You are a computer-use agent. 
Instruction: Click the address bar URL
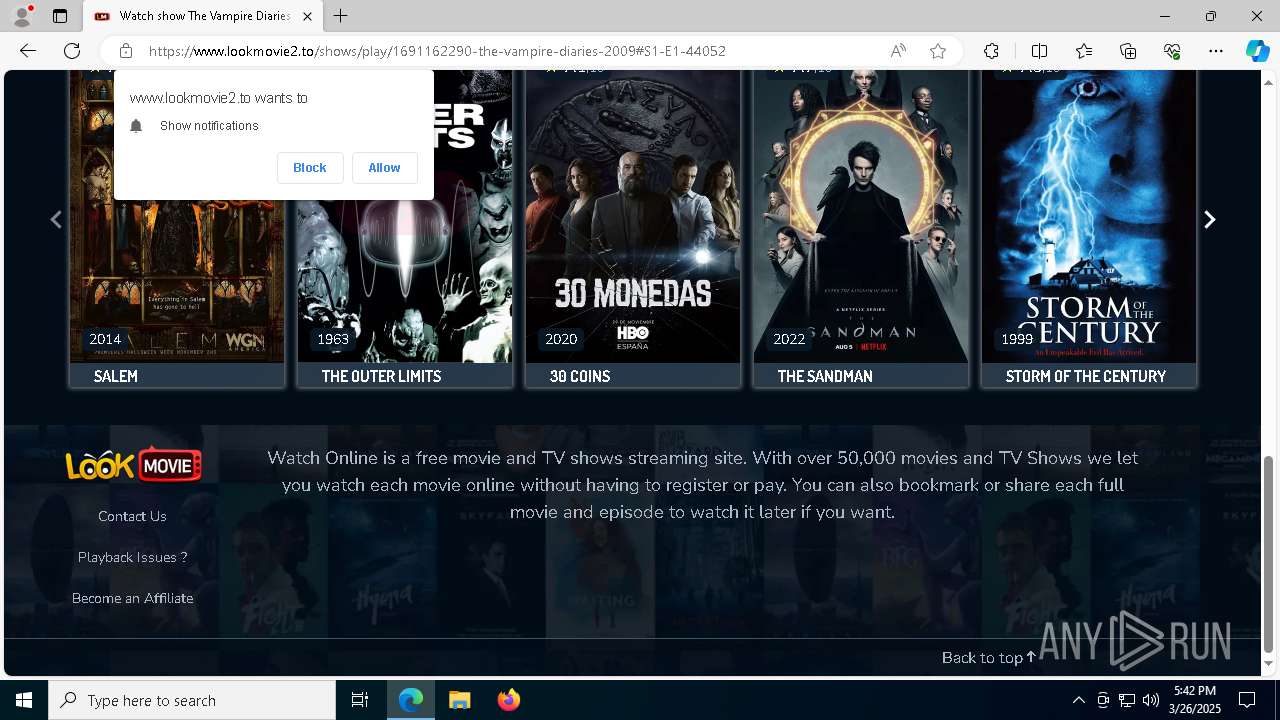click(x=437, y=51)
